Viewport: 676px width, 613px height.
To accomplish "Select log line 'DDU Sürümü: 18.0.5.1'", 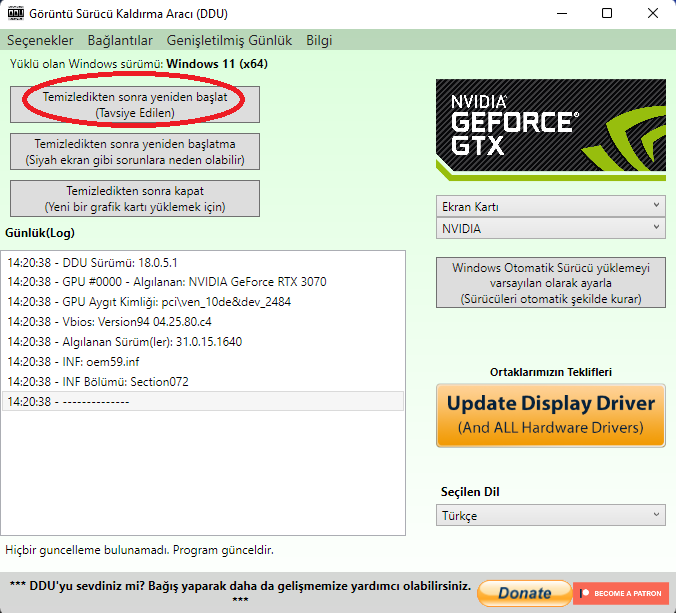I will click(x=203, y=263).
